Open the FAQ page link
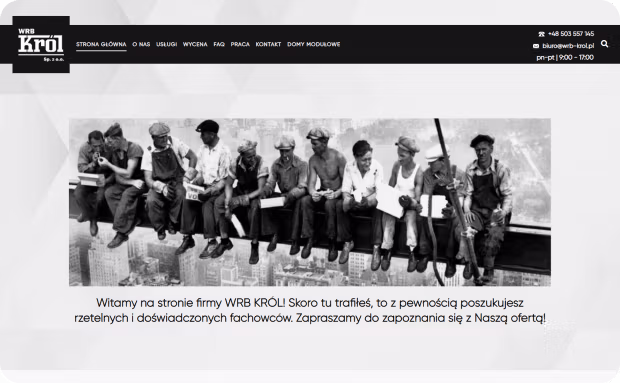The height and width of the screenshot is (383, 620). pos(219,44)
